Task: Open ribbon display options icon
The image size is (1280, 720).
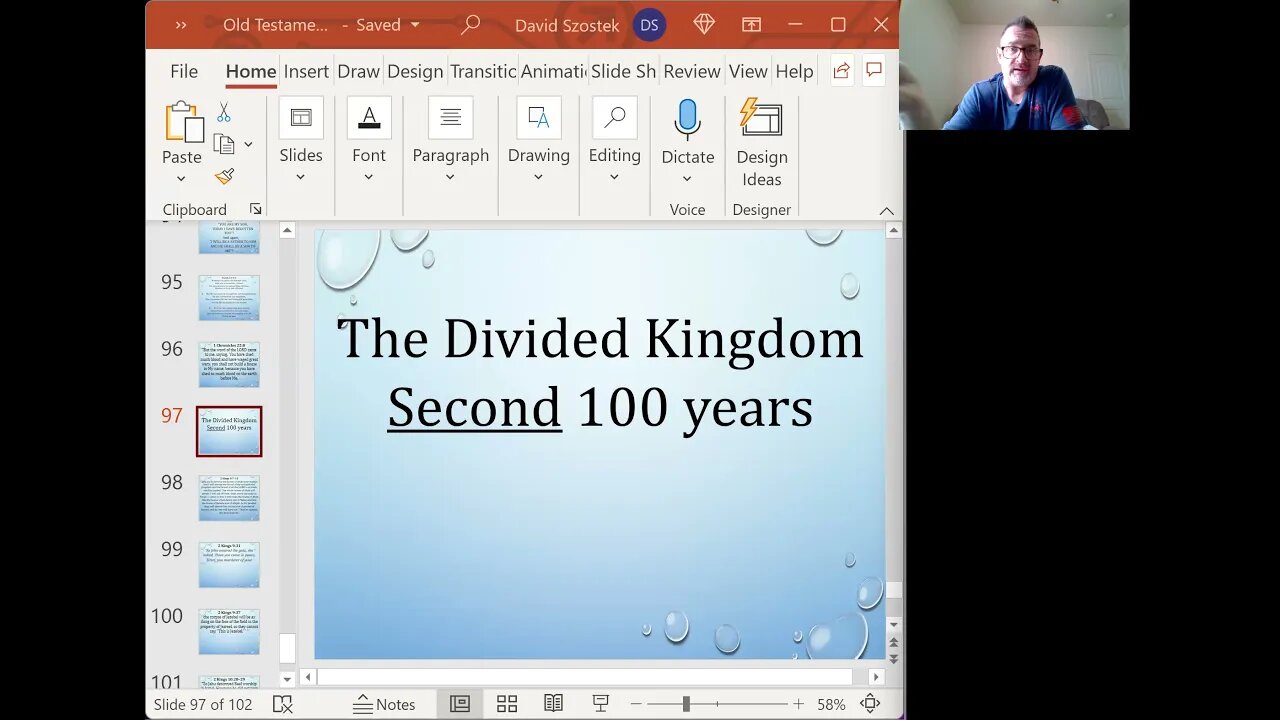Action: click(x=751, y=25)
